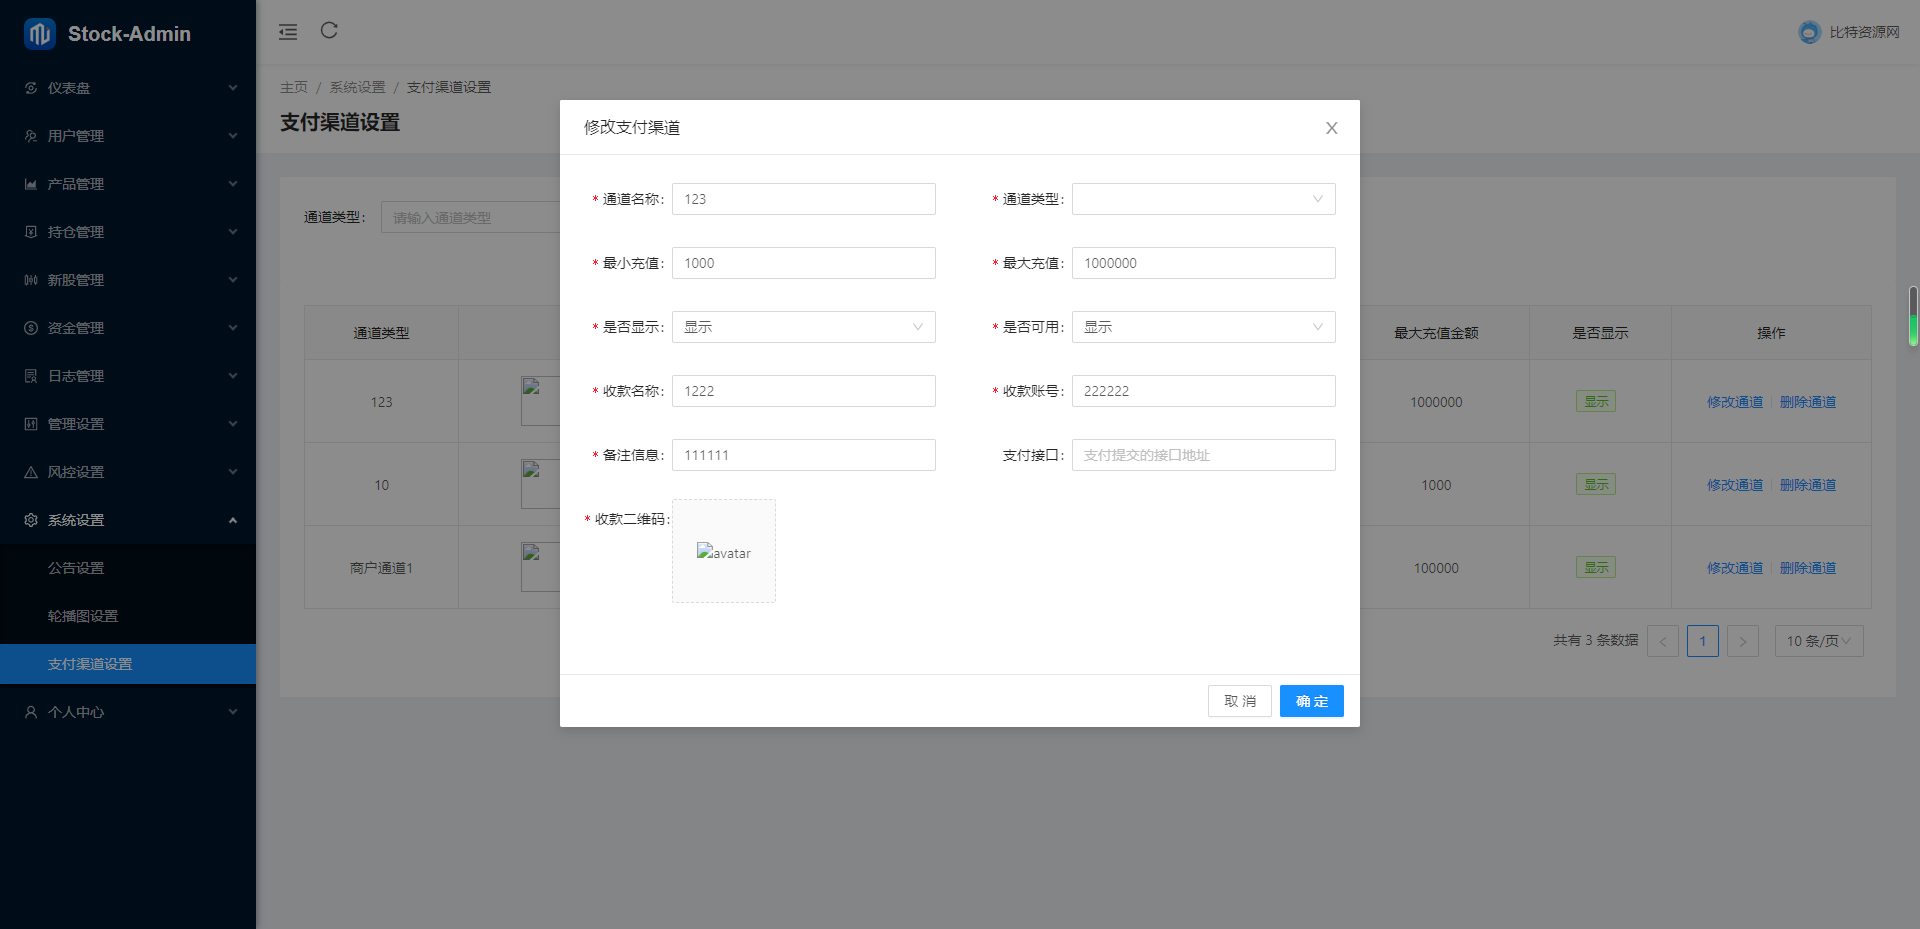Open the 10条/页 page size selector
This screenshot has width=1920, height=929.
(x=1818, y=641)
